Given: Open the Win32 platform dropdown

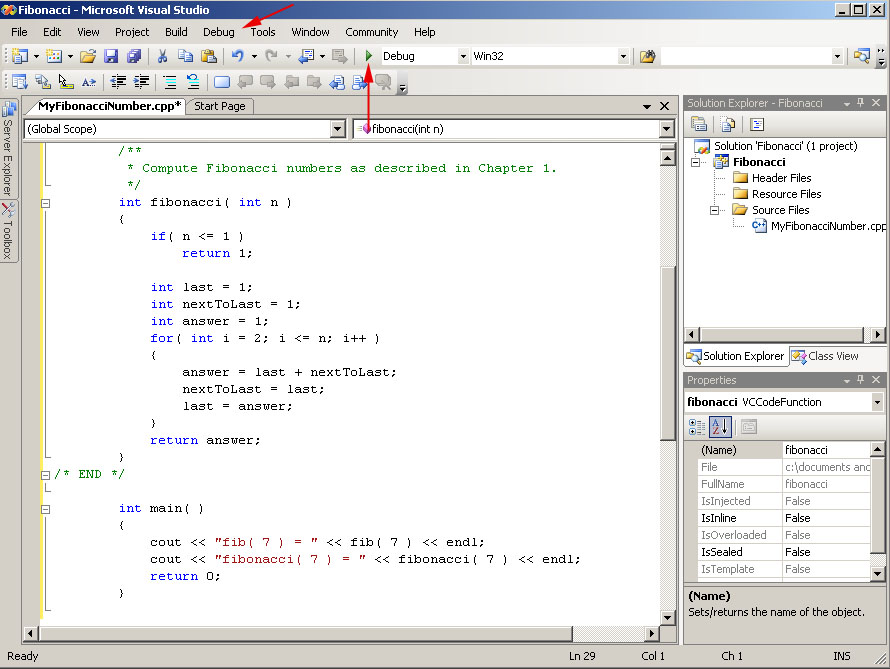Looking at the screenshot, I should (623, 56).
